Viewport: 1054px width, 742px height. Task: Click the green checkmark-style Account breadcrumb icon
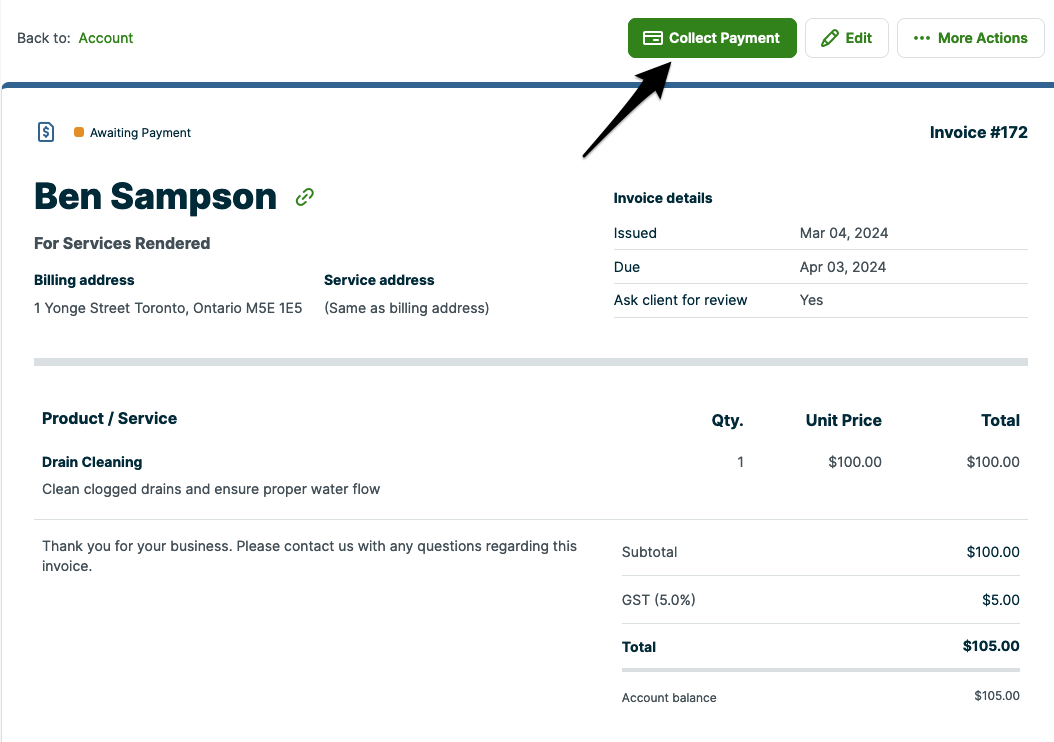point(106,37)
